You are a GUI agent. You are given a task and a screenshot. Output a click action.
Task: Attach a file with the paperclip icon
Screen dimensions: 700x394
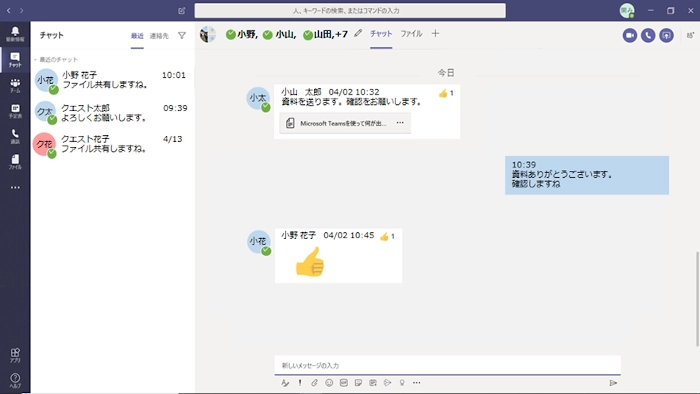315,383
